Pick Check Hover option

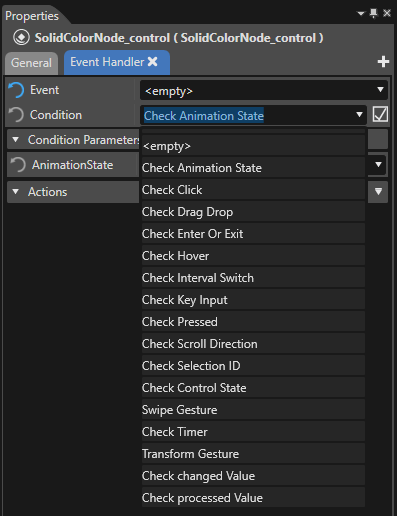point(253,256)
